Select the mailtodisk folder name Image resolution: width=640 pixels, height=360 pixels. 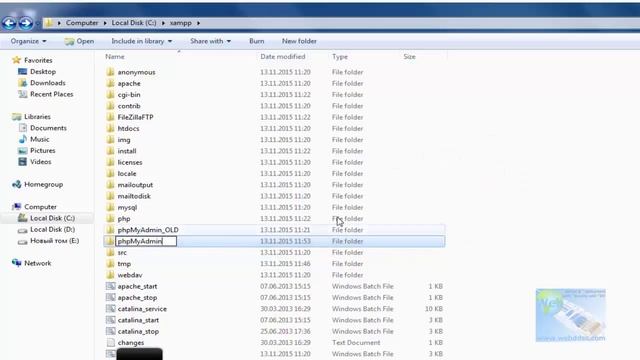click(x=134, y=196)
